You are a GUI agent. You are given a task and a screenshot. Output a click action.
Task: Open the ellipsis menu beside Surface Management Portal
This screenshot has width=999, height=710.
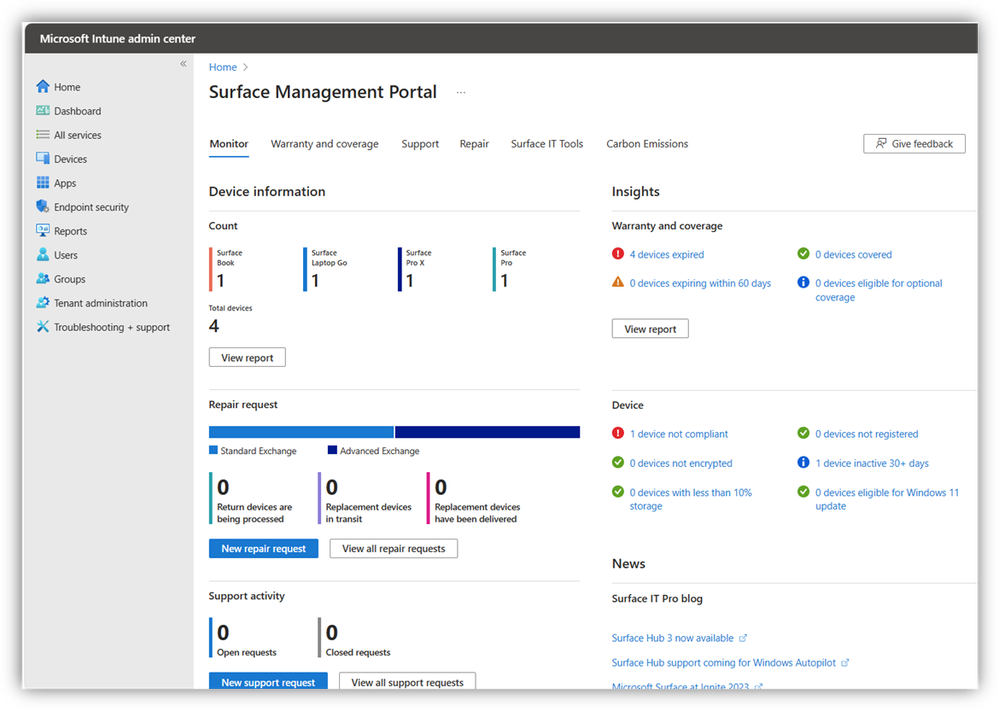(461, 92)
